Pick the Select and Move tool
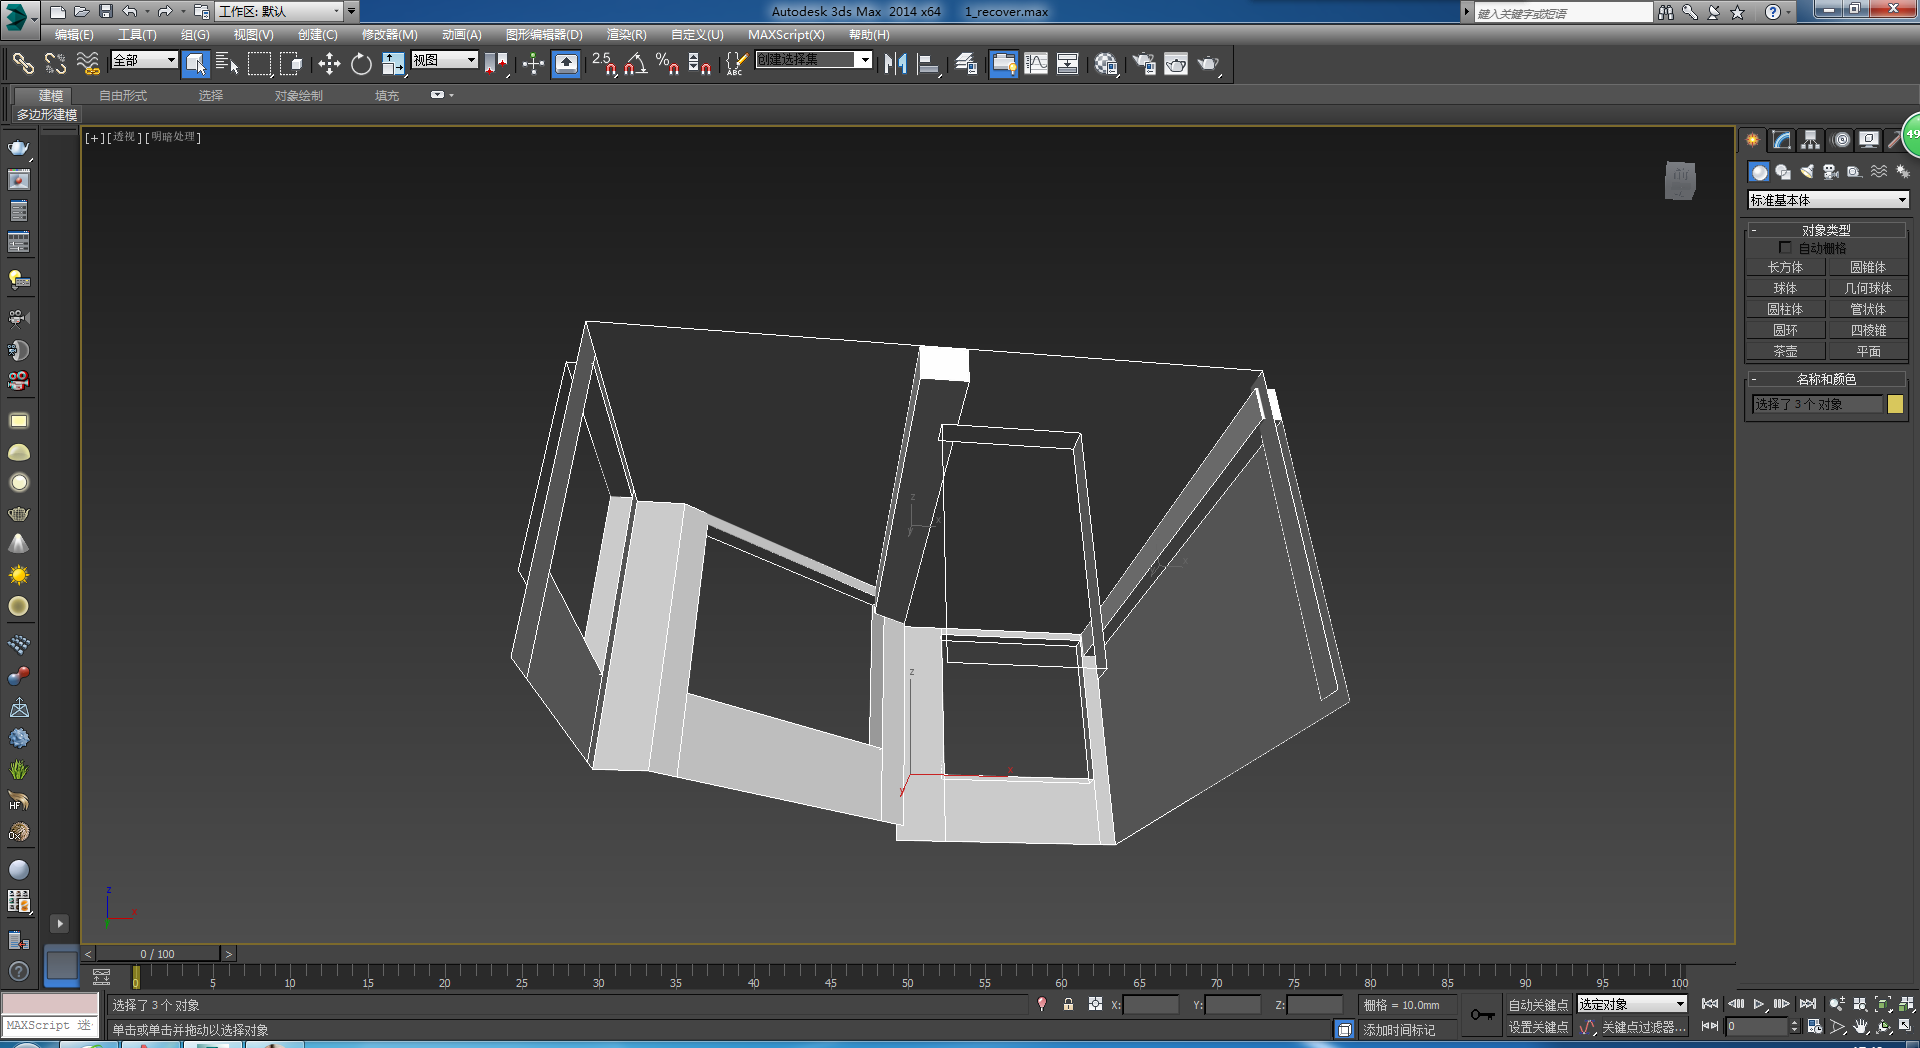This screenshot has height=1048, width=1920. (329, 64)
